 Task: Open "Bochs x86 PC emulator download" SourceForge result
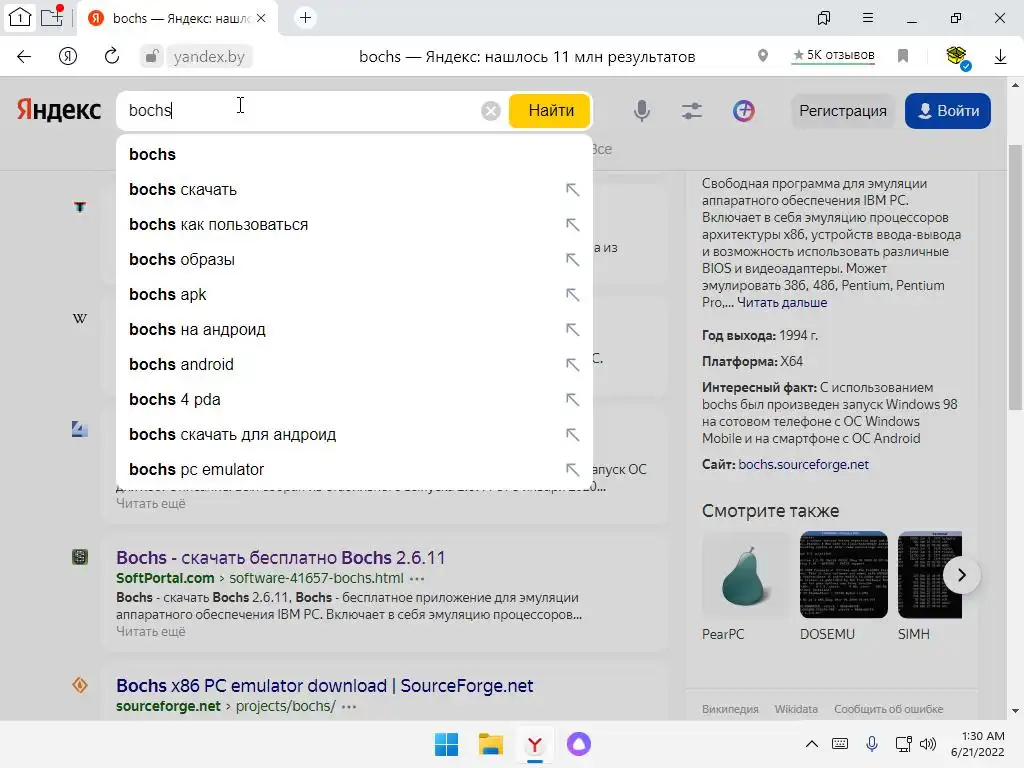point(325,686)
